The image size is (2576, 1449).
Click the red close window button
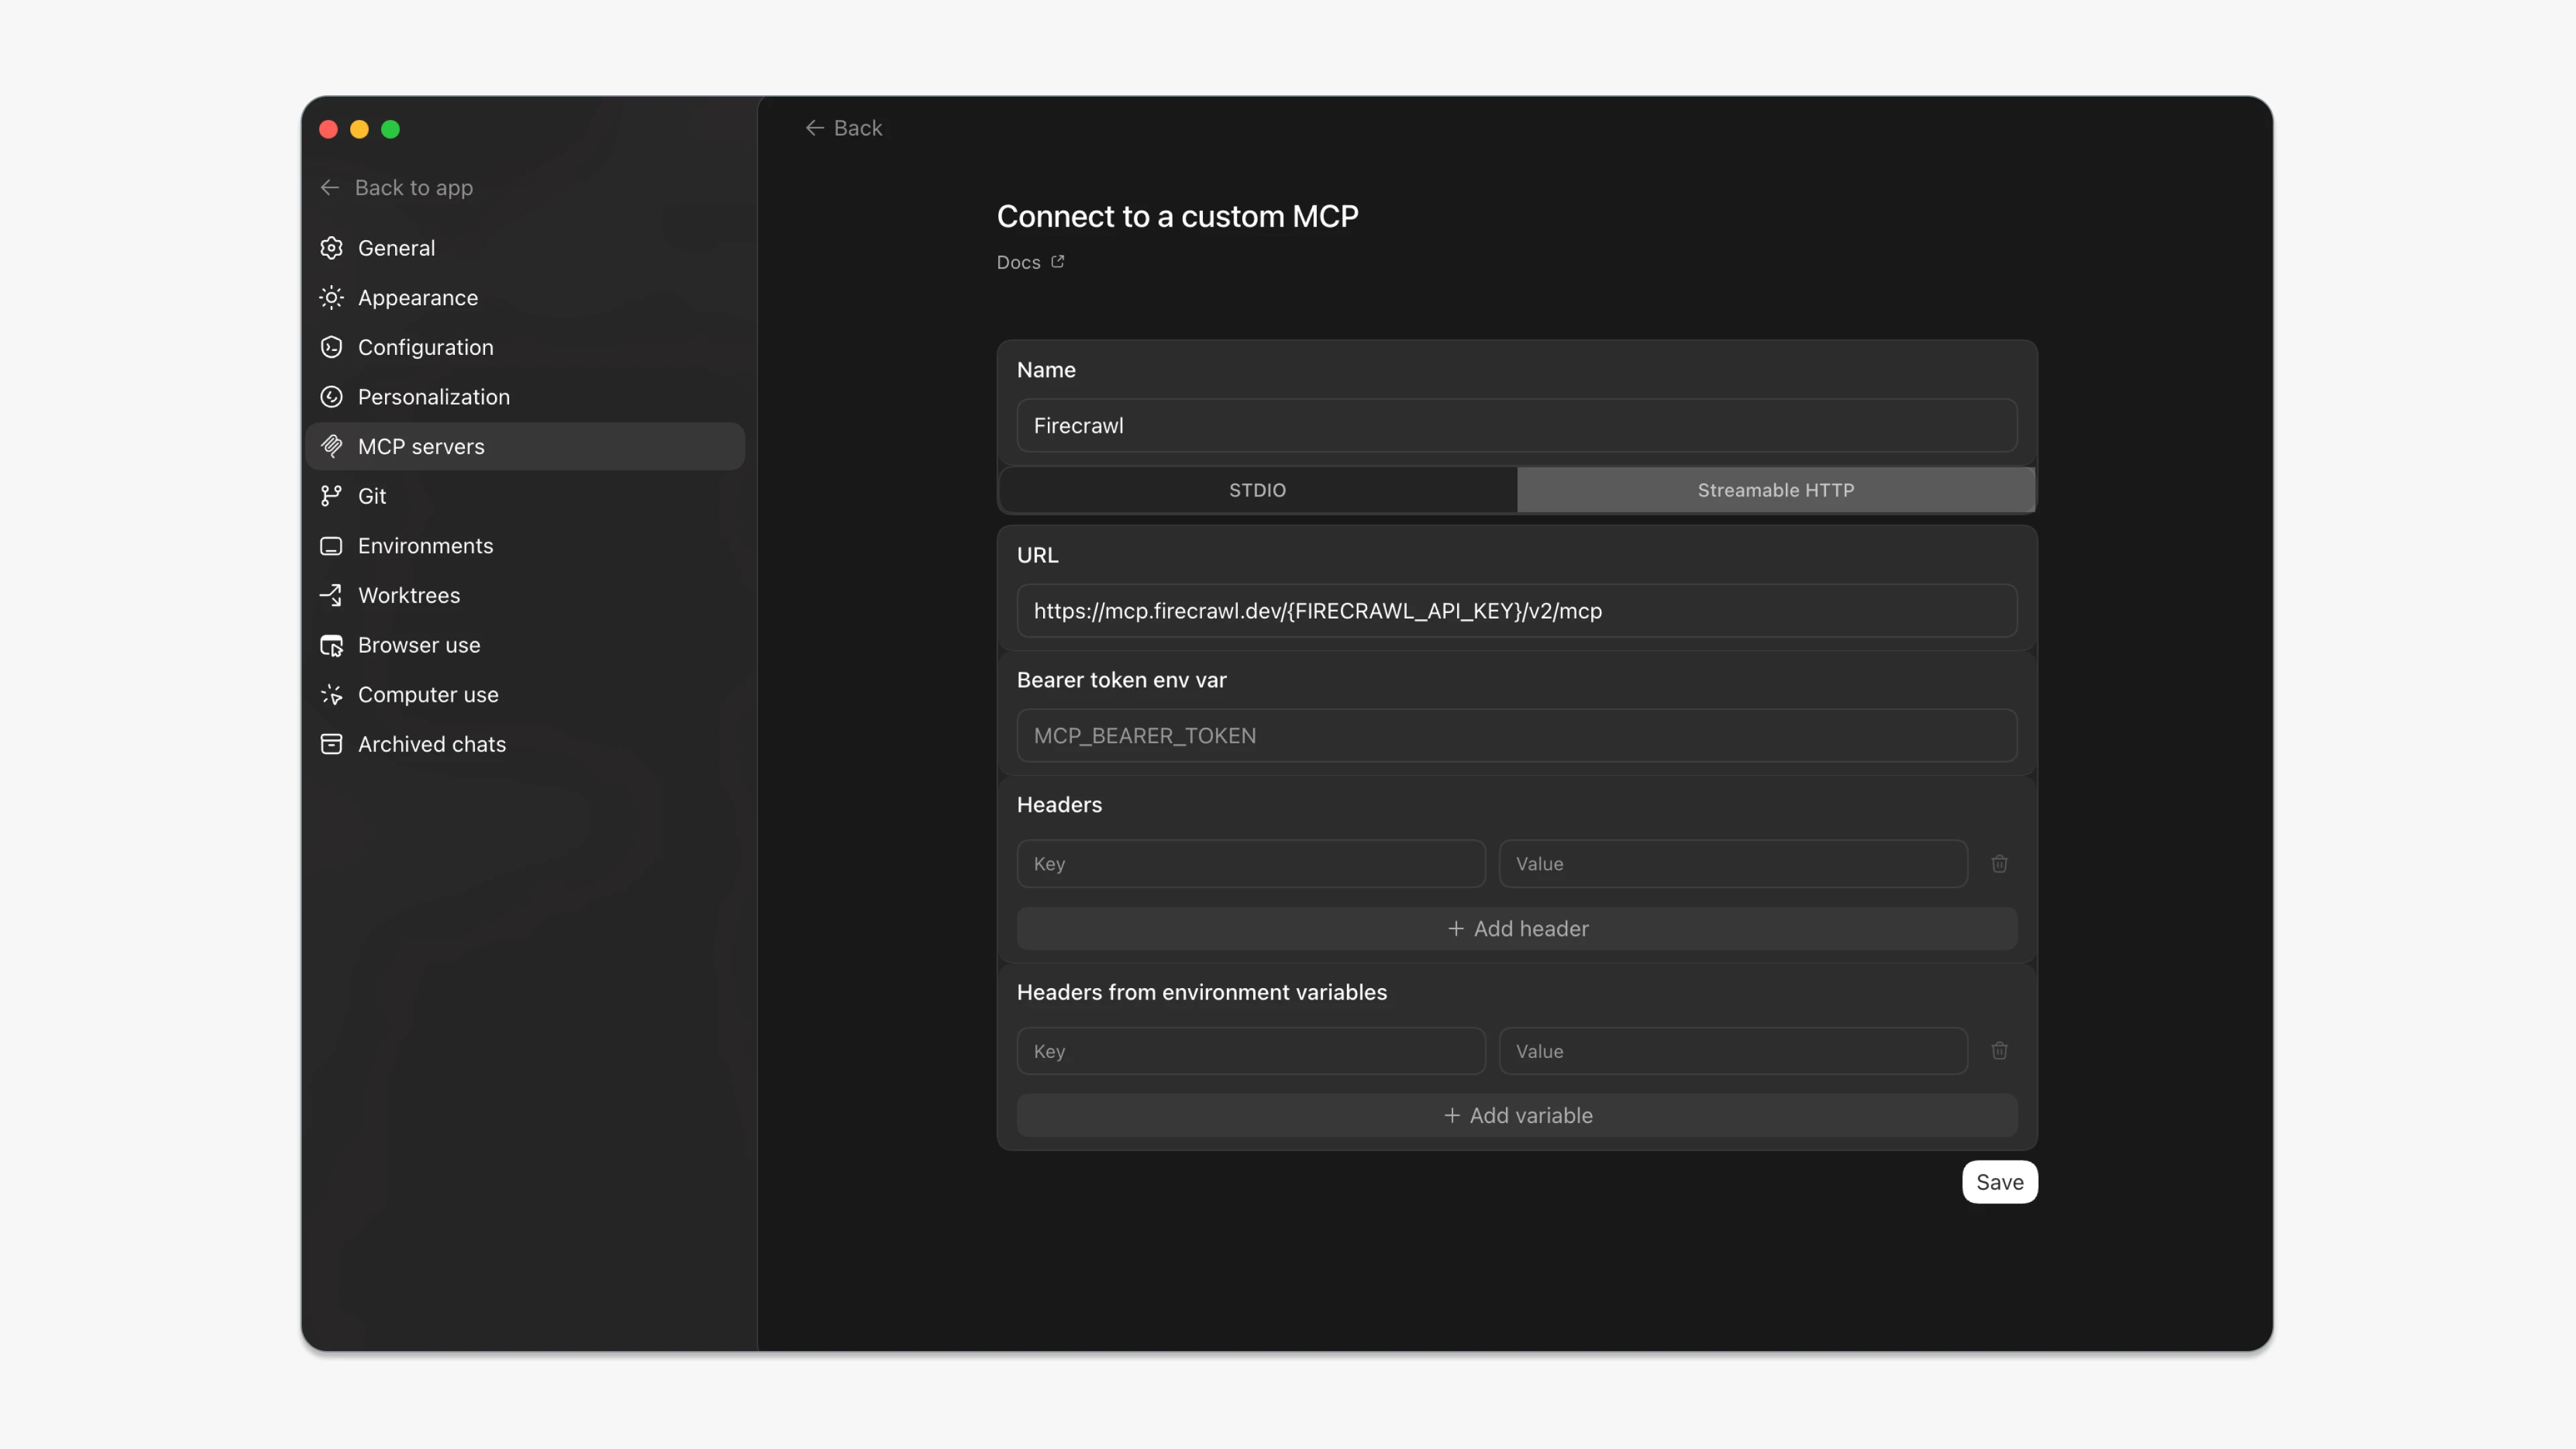point(328,129)
